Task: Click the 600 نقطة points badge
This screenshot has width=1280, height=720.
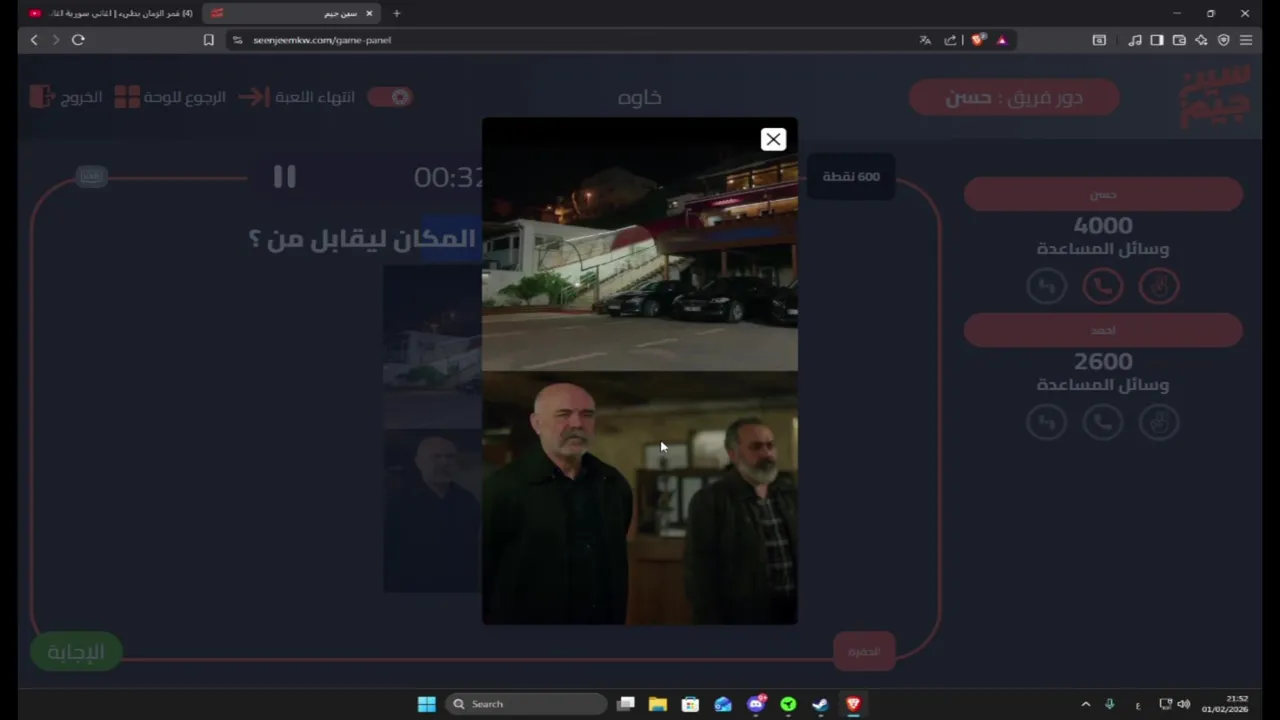Action: point(851,177)
